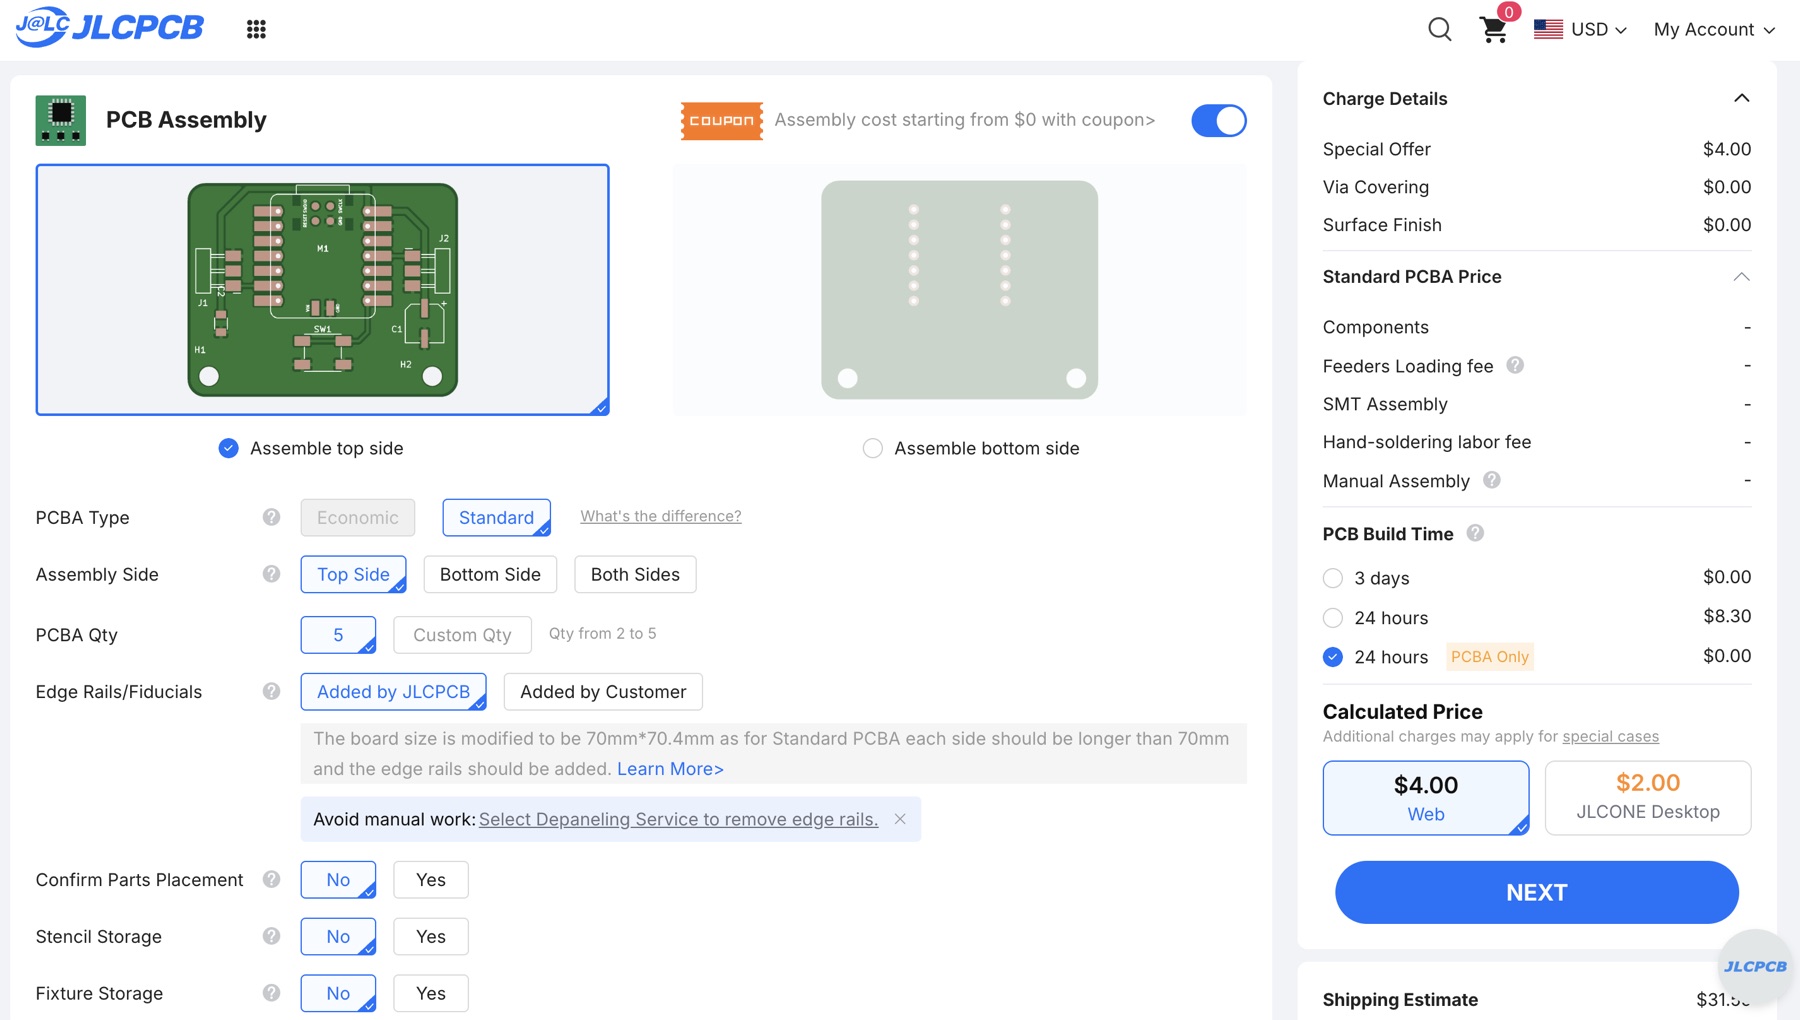Choose Both Sides assembly
Screen dimensions: 1800x1020
pyautogui.click(x=635, y=574)
